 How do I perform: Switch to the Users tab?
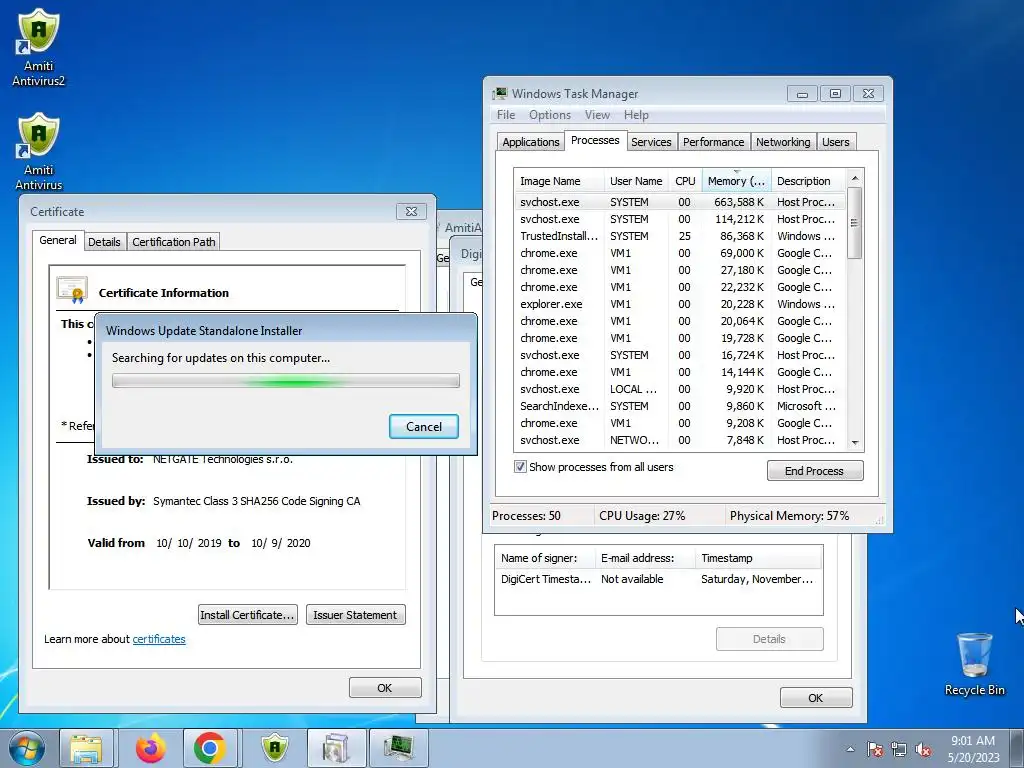click(836, 142)
